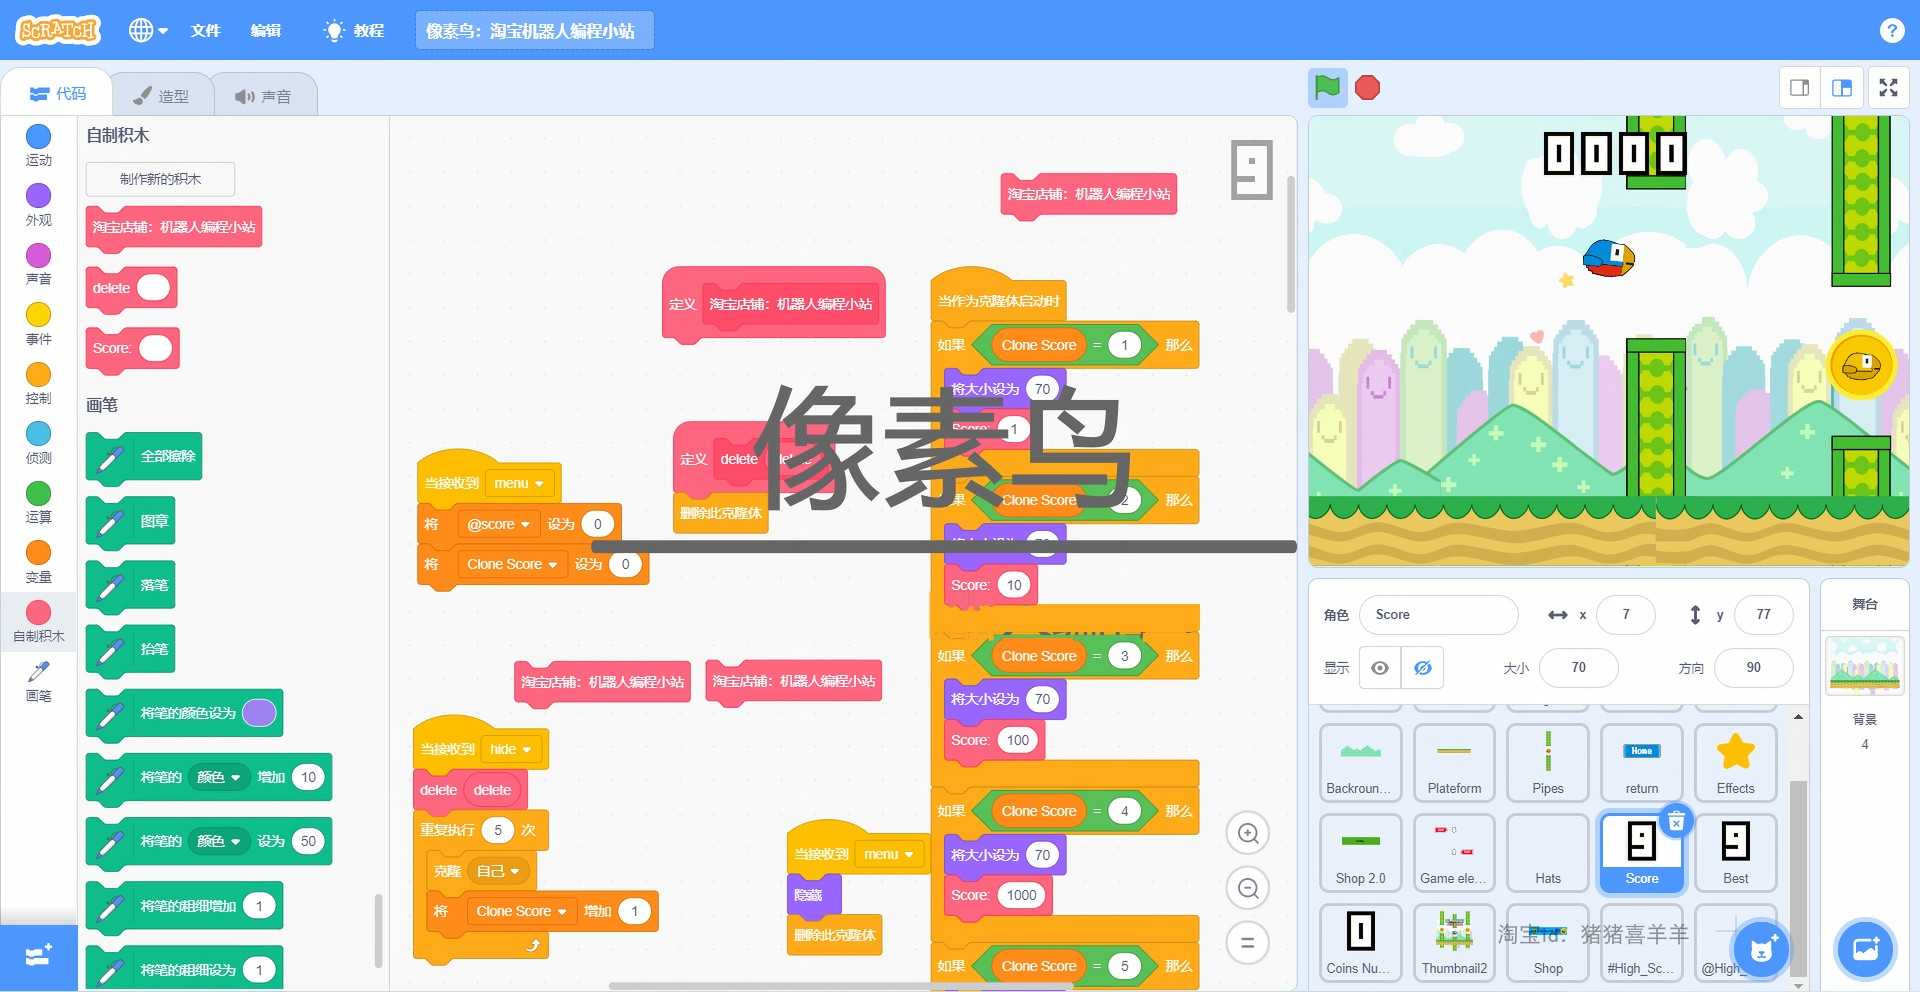The image size is (1920, 992).
Task: Switch to large stage layout
Action: pyautogui.click(x=1841, y=88)
